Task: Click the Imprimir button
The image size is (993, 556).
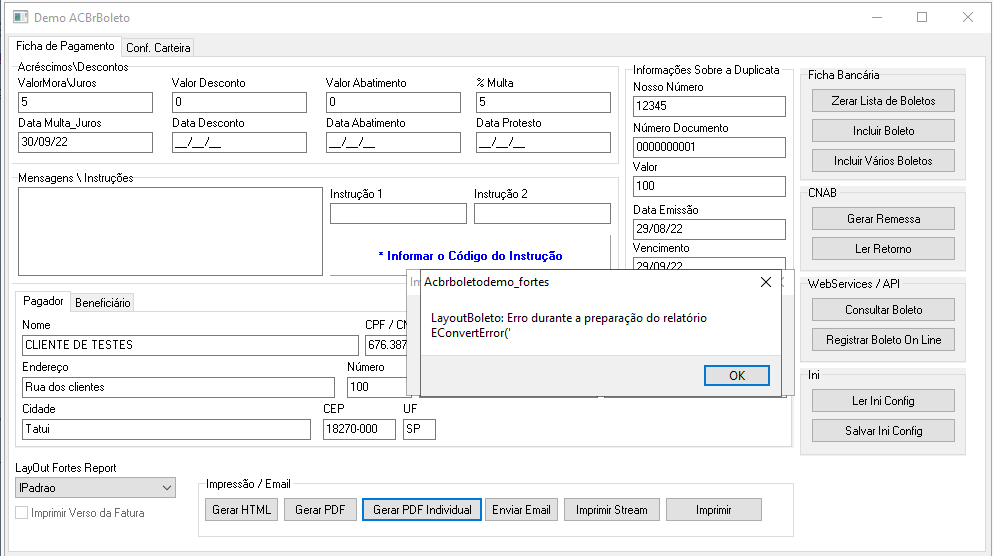Action: tap(714, 510)
